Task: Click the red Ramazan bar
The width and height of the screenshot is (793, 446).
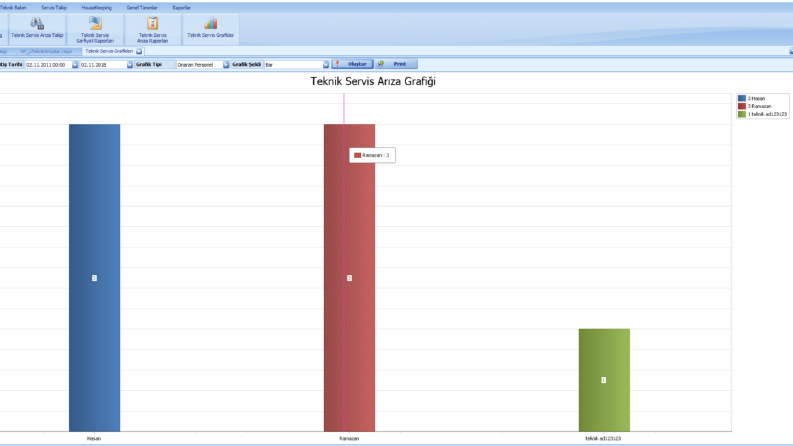Action: click(x=349, y=278)
